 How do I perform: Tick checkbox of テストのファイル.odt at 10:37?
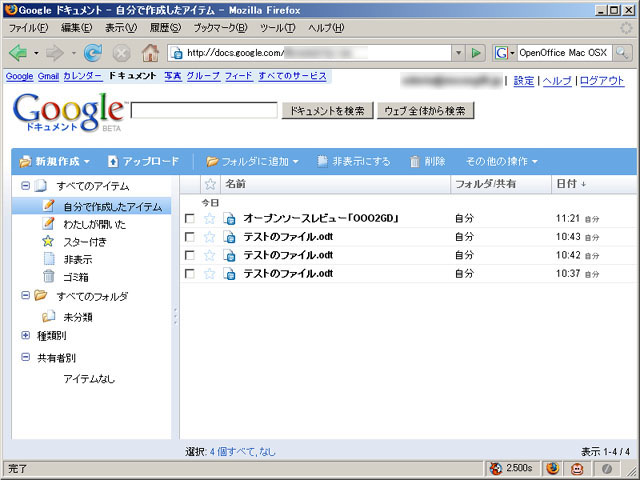coord(190,273)
